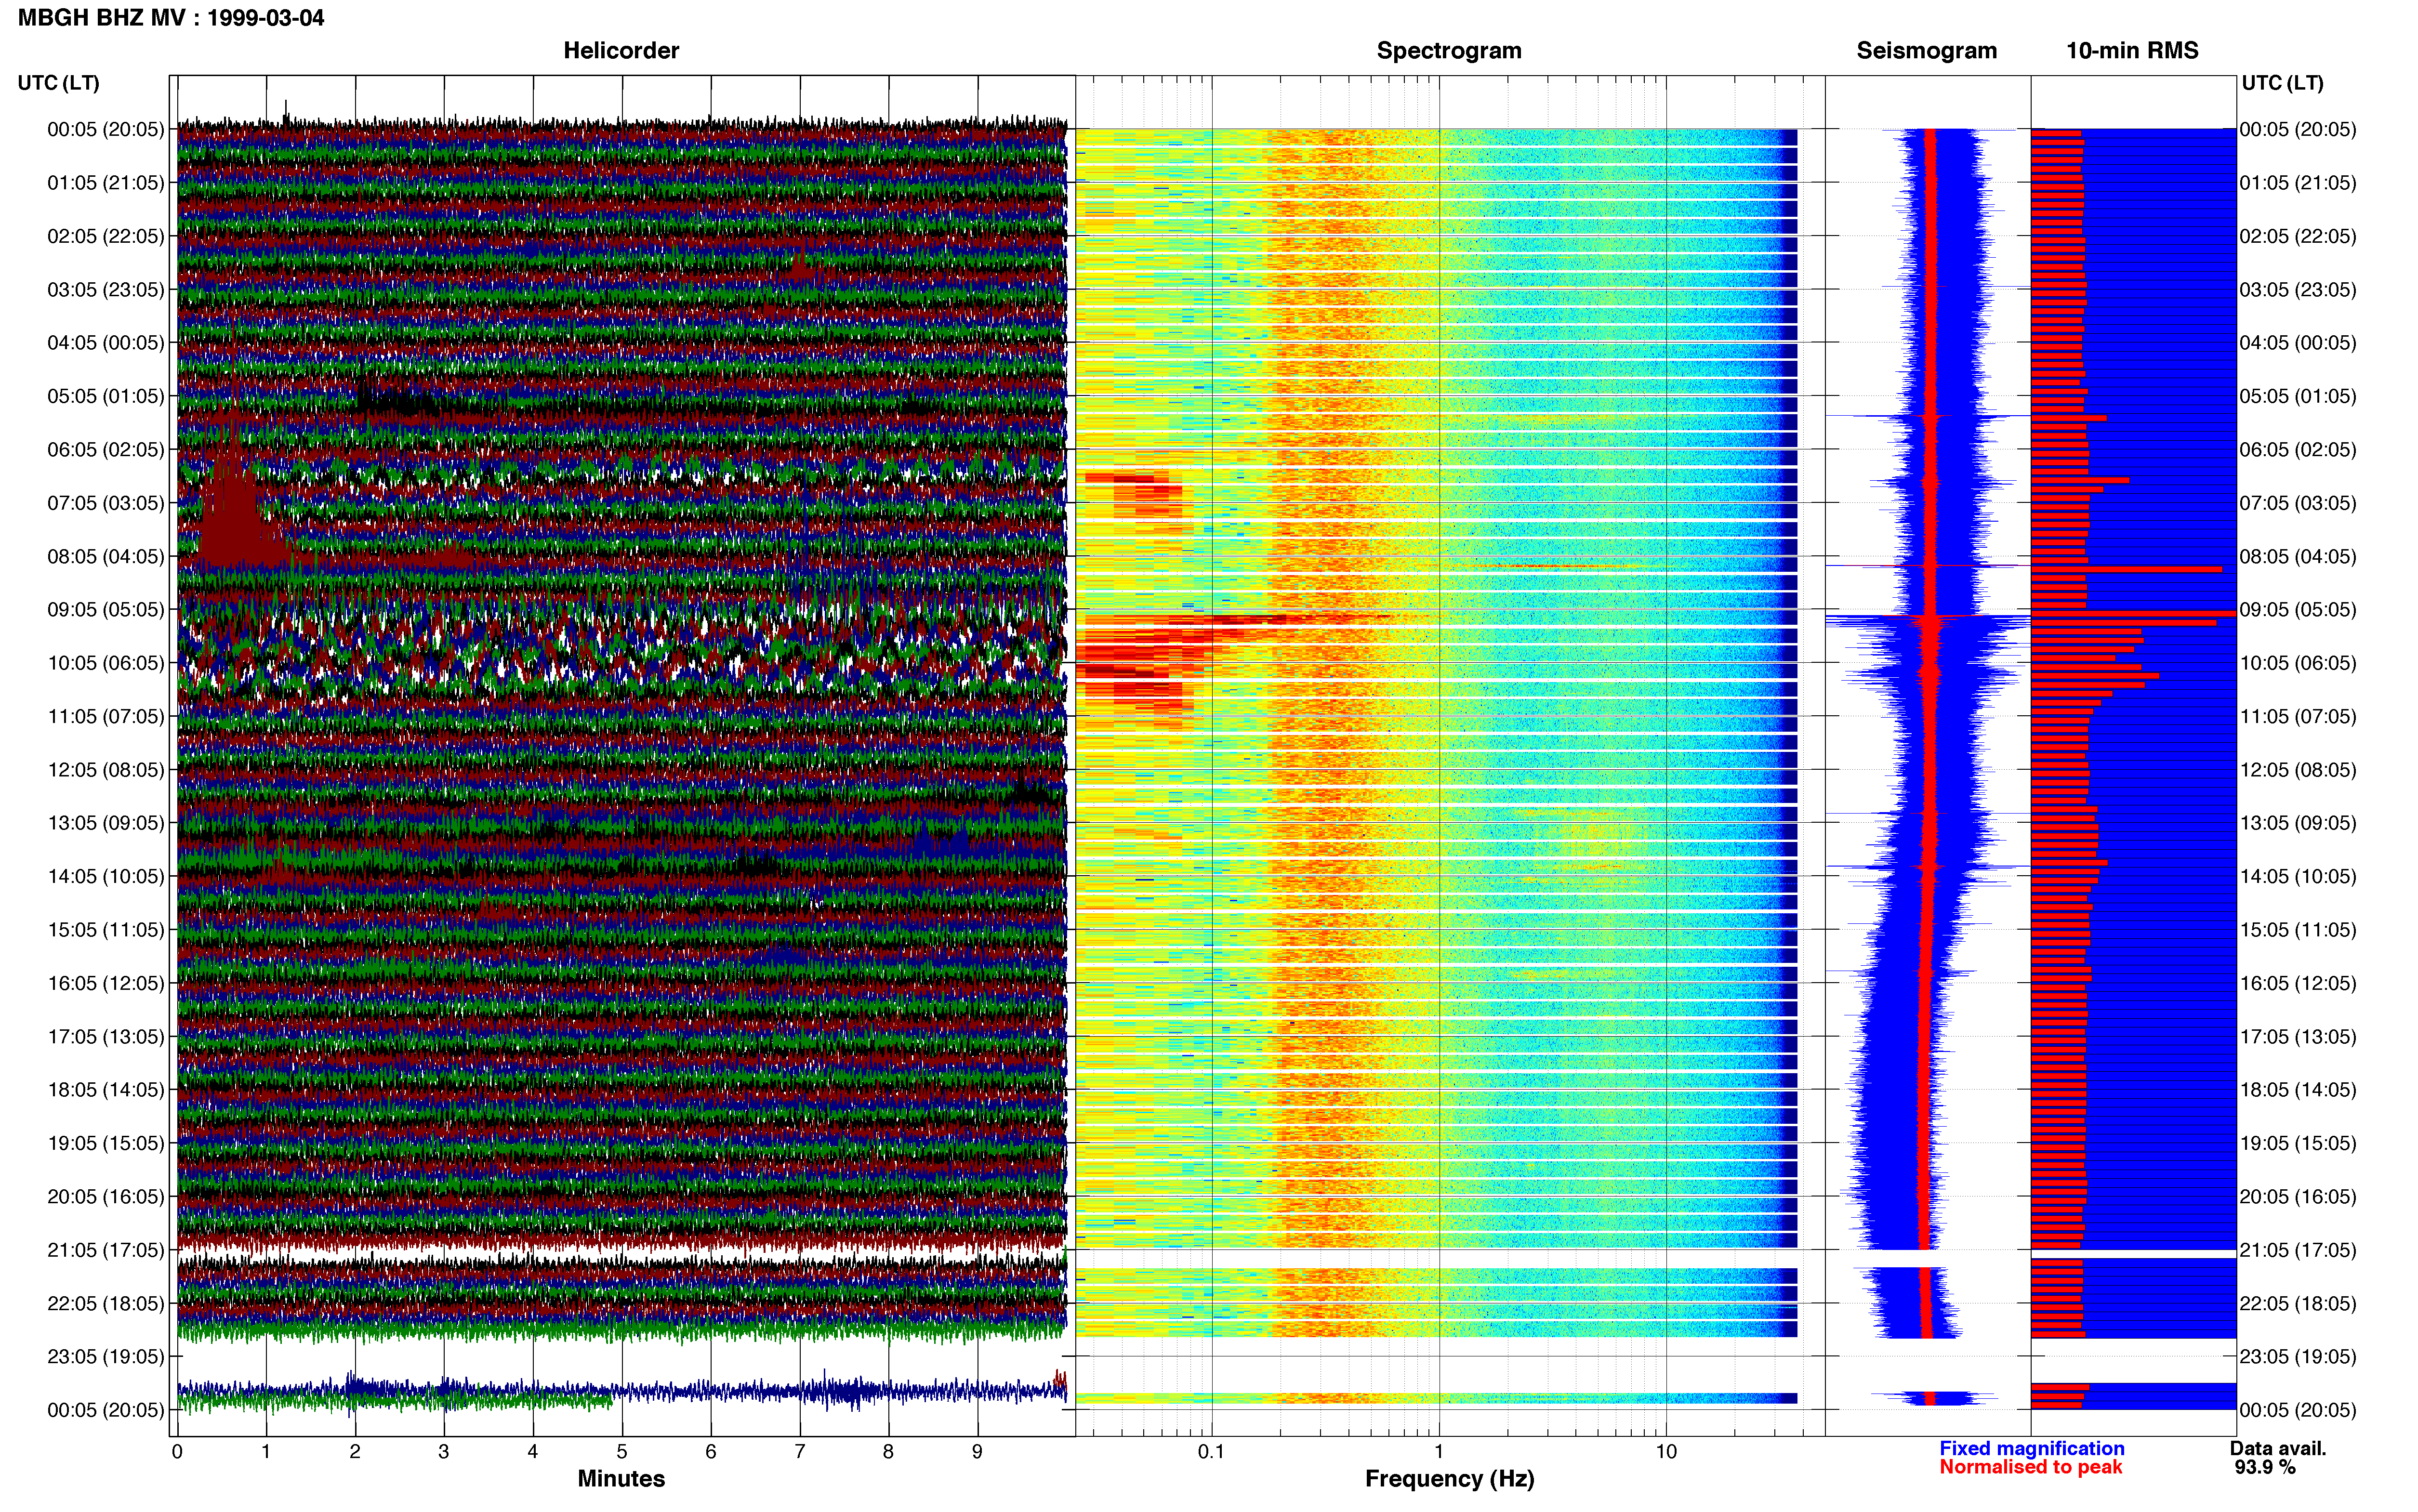Click the 'Fixed magnification' legend text
The width and height of the screenshot is (2418, 1512).
[2031, 1449]
